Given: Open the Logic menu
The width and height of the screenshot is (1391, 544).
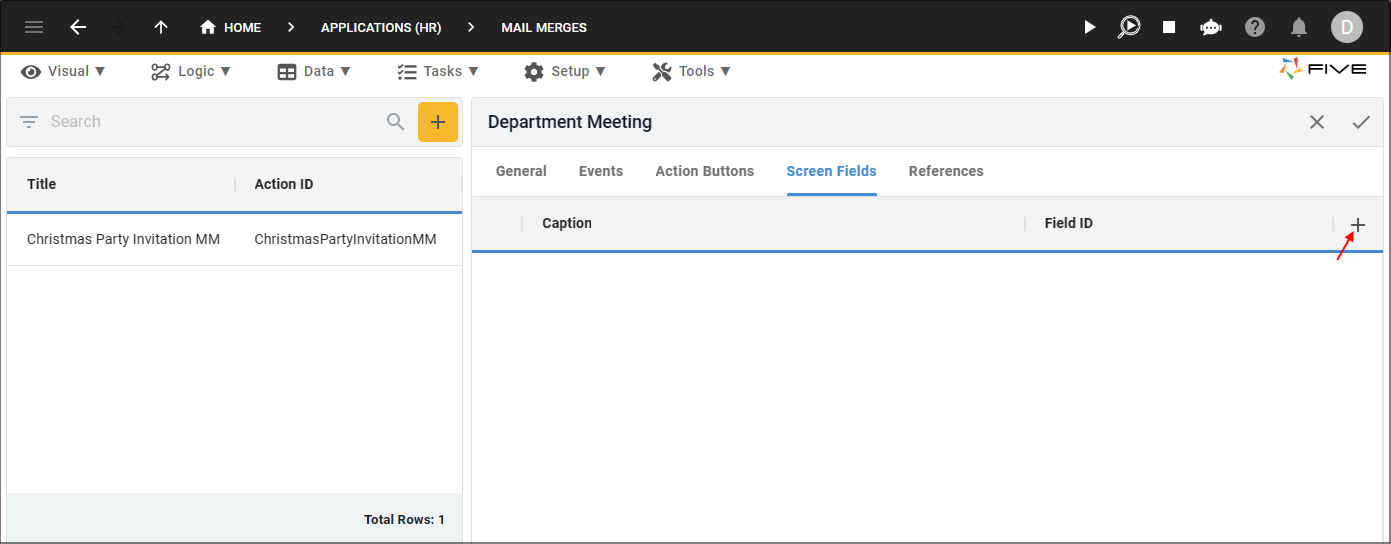Looking at the screenshot, I should click(191, 71).
